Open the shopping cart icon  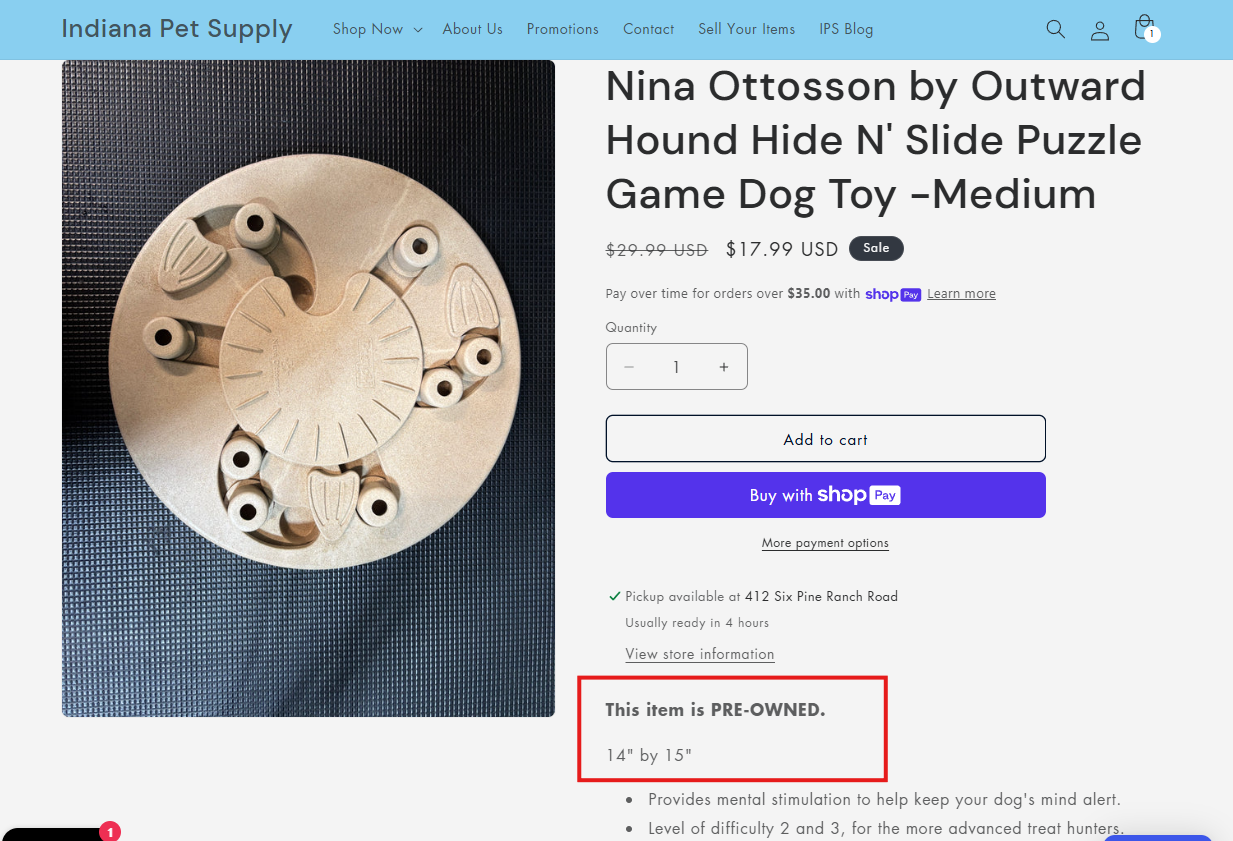(1144, 28)
